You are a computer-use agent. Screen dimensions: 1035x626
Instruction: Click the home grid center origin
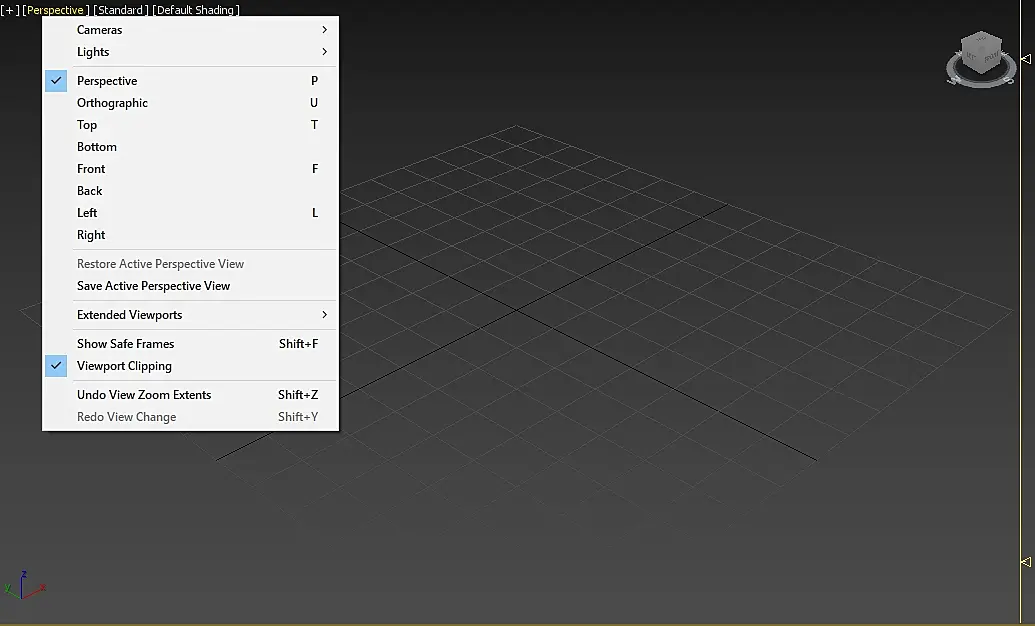[x=516, y=310]
